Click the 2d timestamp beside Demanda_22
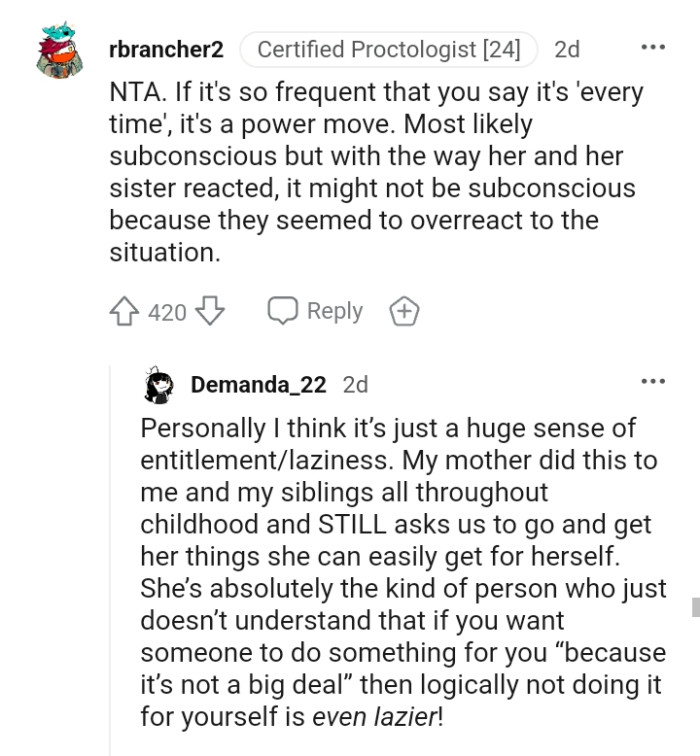The image size is (700, 756). pos(355,384)
